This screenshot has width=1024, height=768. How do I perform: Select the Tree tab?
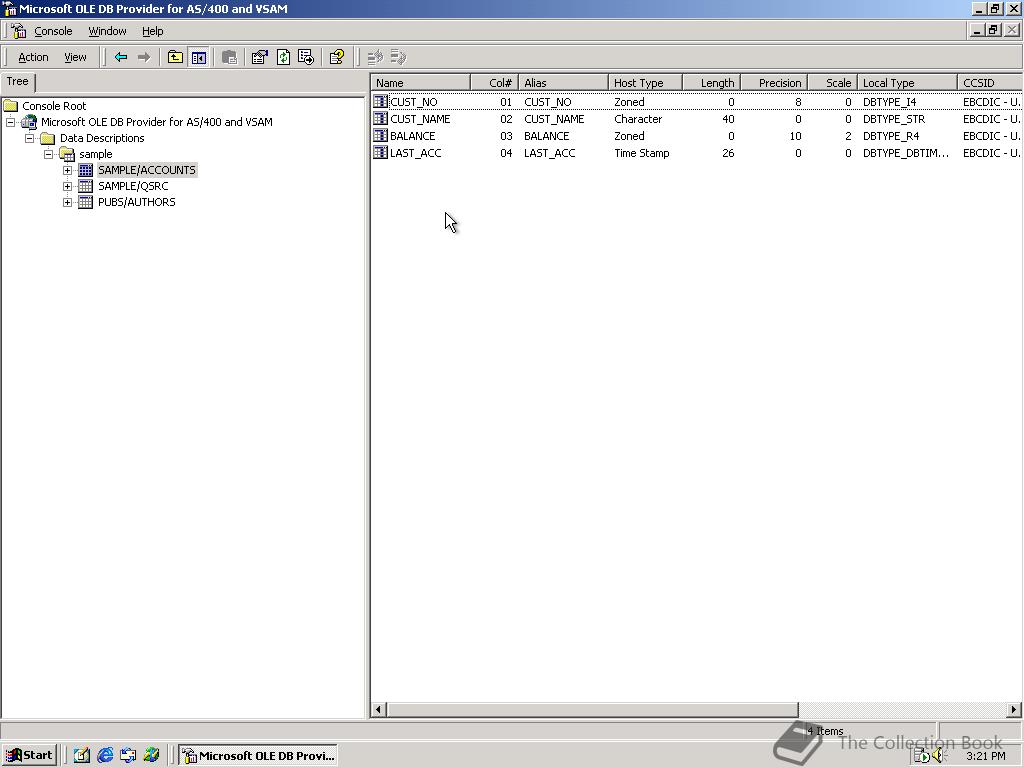point(18,82)
